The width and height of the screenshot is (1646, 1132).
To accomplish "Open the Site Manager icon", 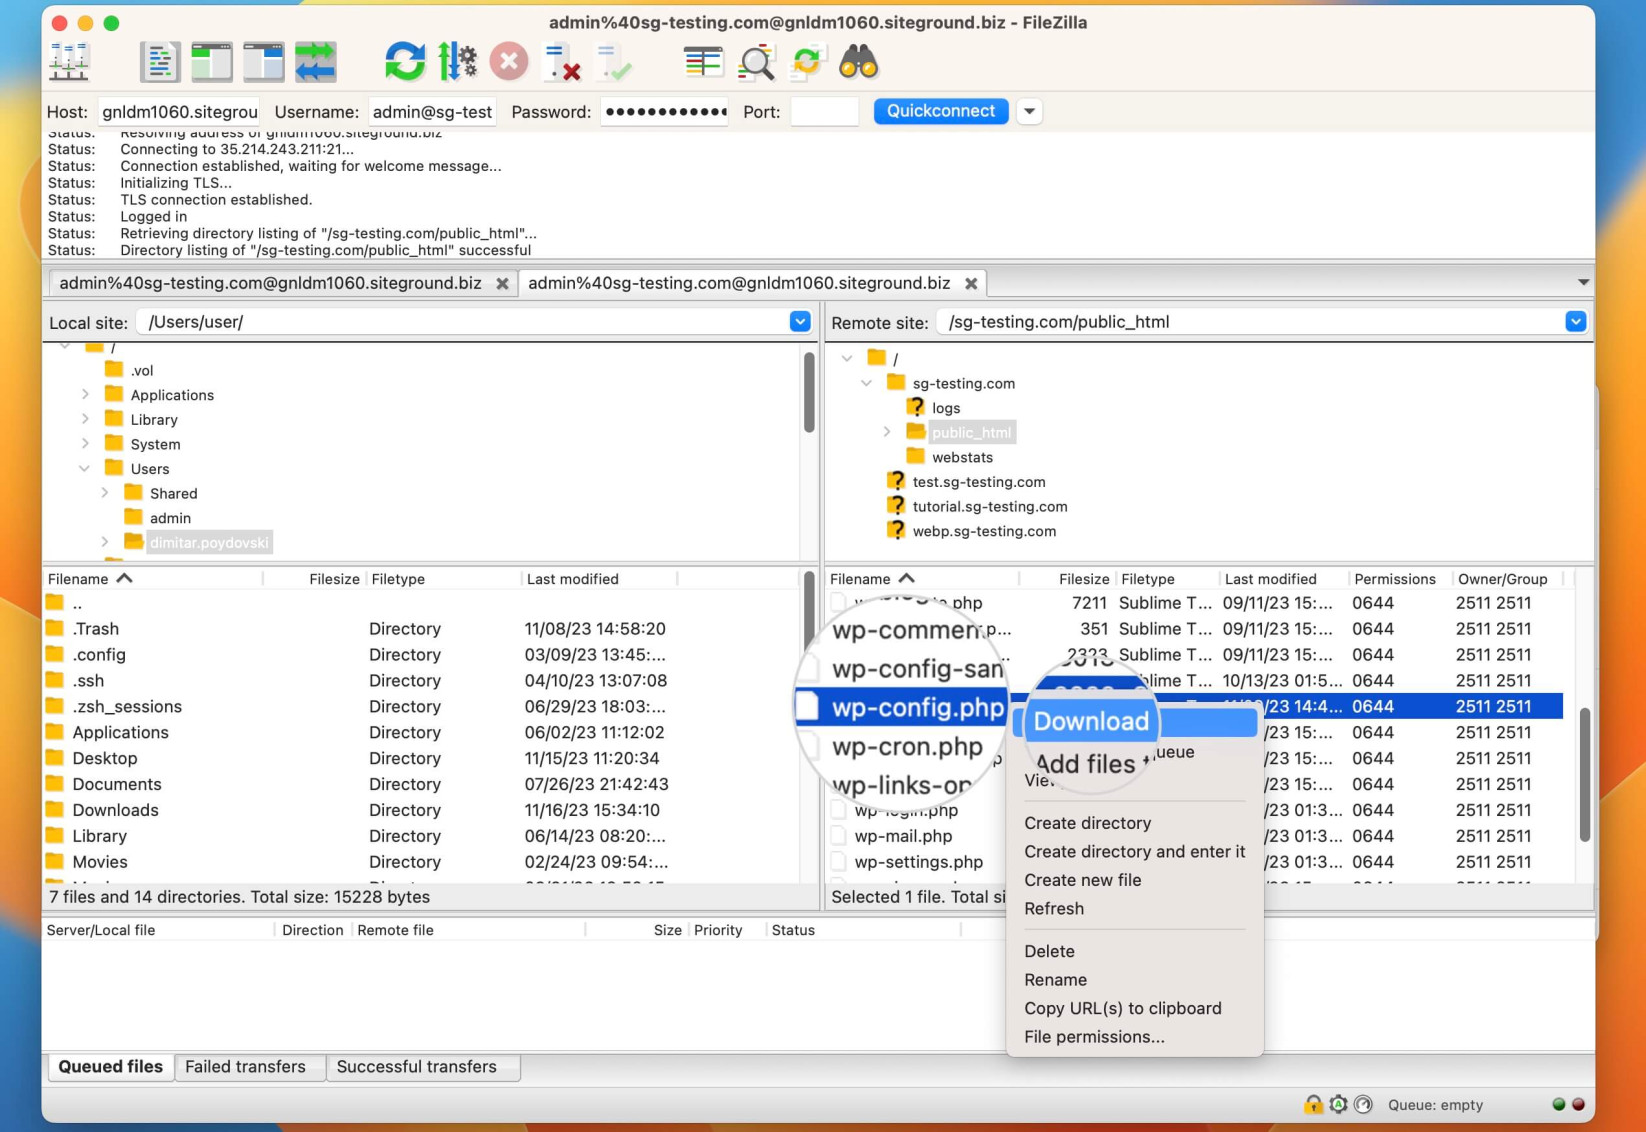I will point(69,62).
